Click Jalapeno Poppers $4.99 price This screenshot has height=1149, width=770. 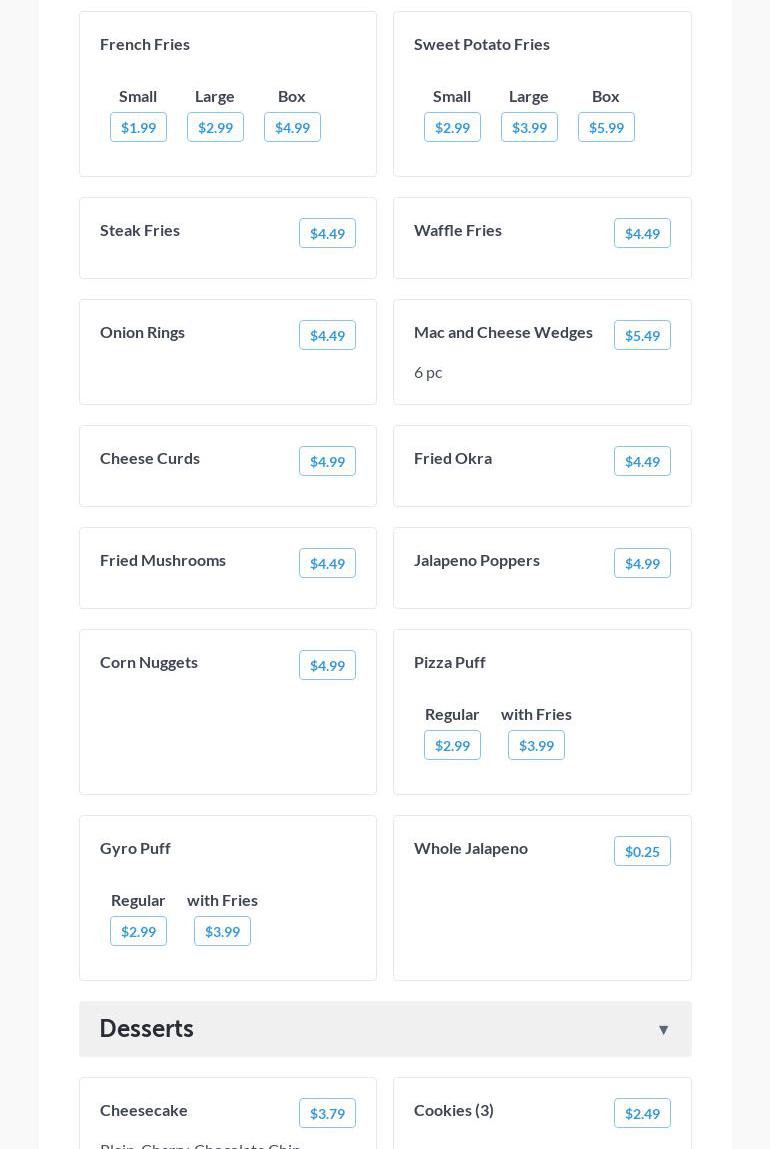(642, 563)
